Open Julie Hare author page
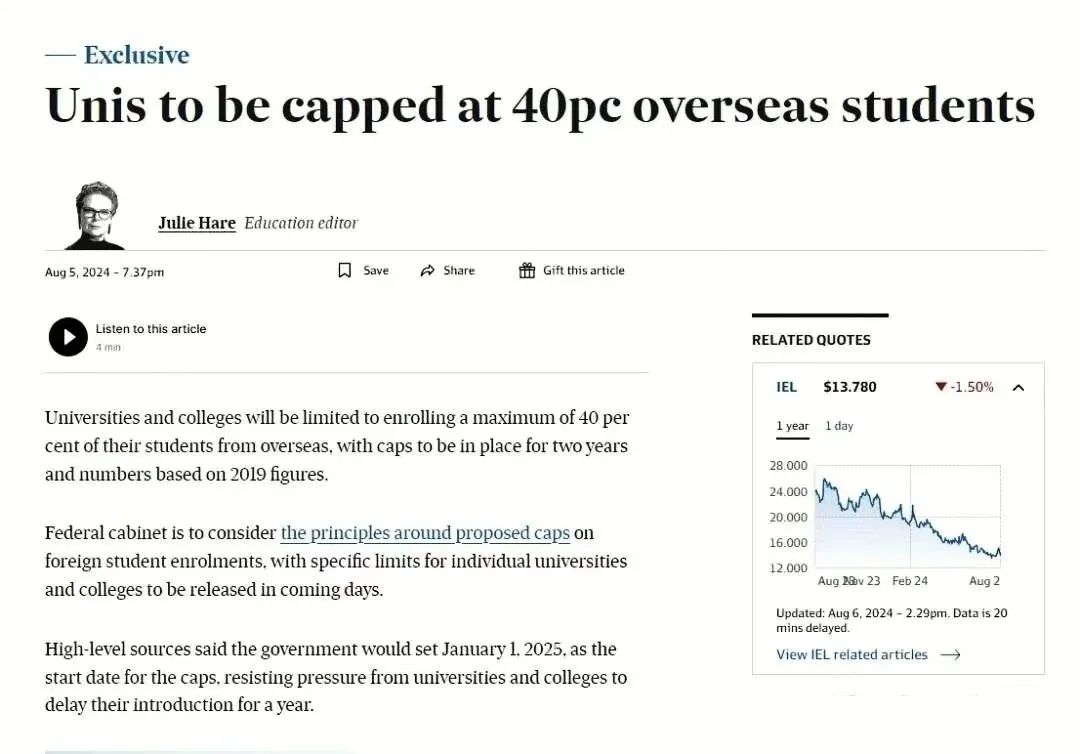 197,223
